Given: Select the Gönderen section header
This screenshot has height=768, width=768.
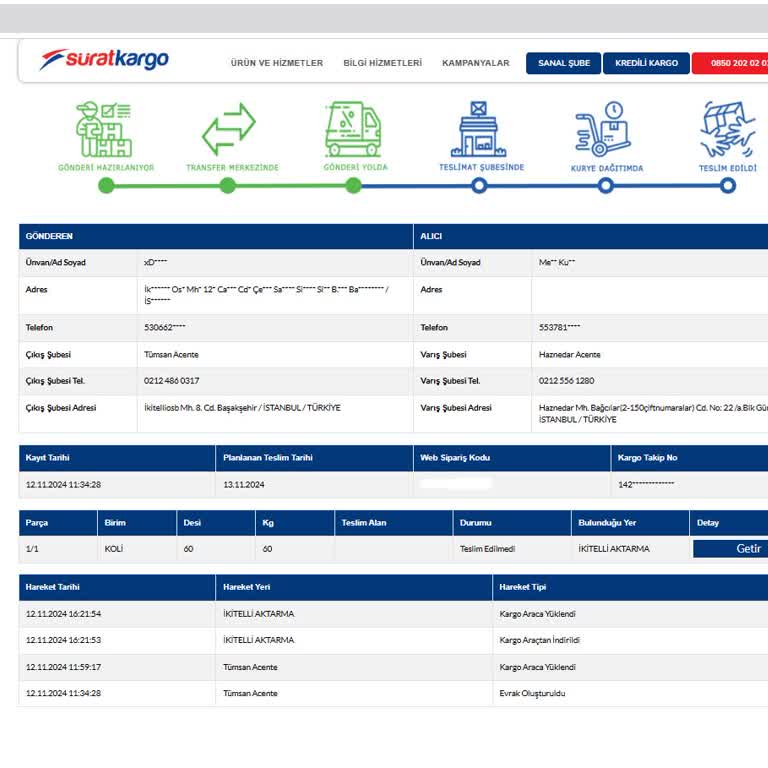Looking at the screenshot, I should click(216, 236).
